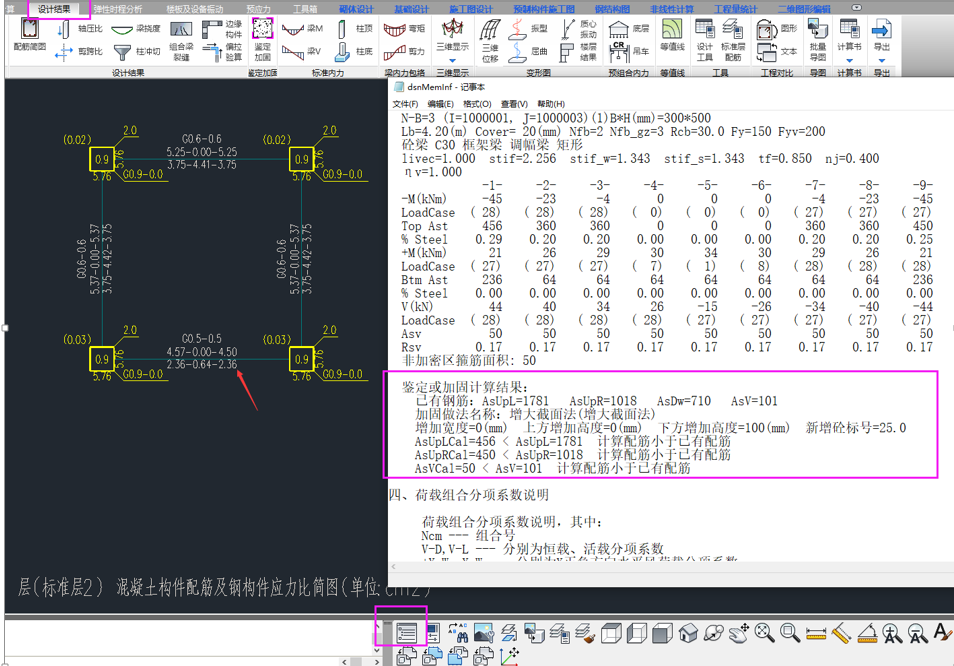
Task: Show 振型 mode shape diagram
Action: pyautogui.click(x=527, y=29)
